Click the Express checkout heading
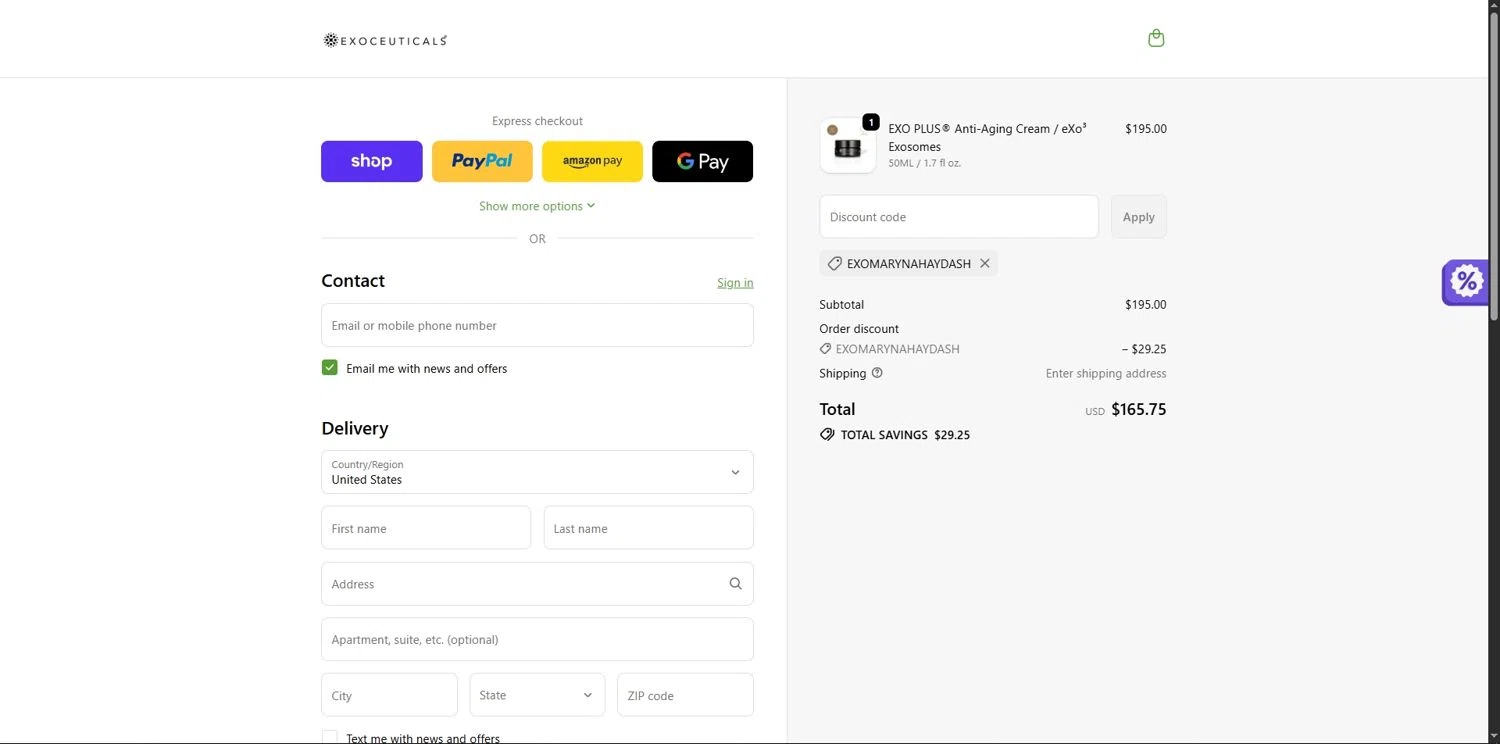This screenshot has height=744, width=1500. (537, 121)
